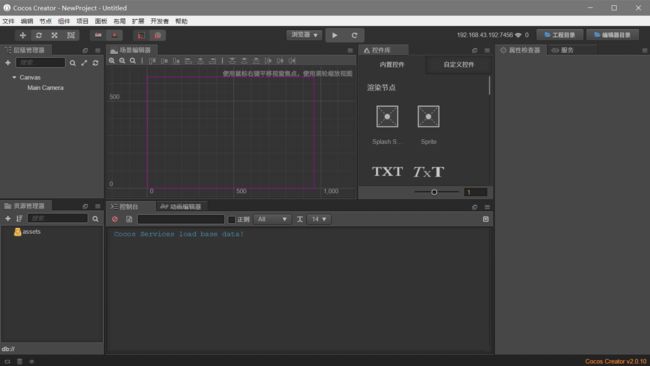Select the plain TXT label control
Viewport: 650px width, 366px height.
coord(387,171)
